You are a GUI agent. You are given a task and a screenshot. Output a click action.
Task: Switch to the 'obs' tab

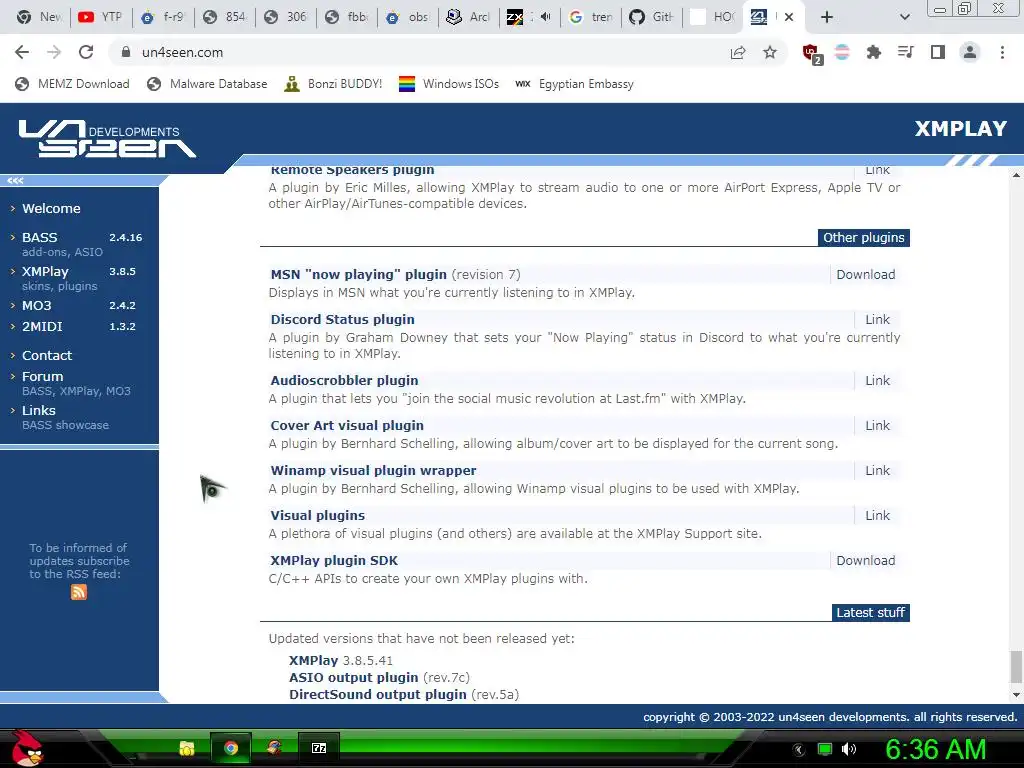407,17
